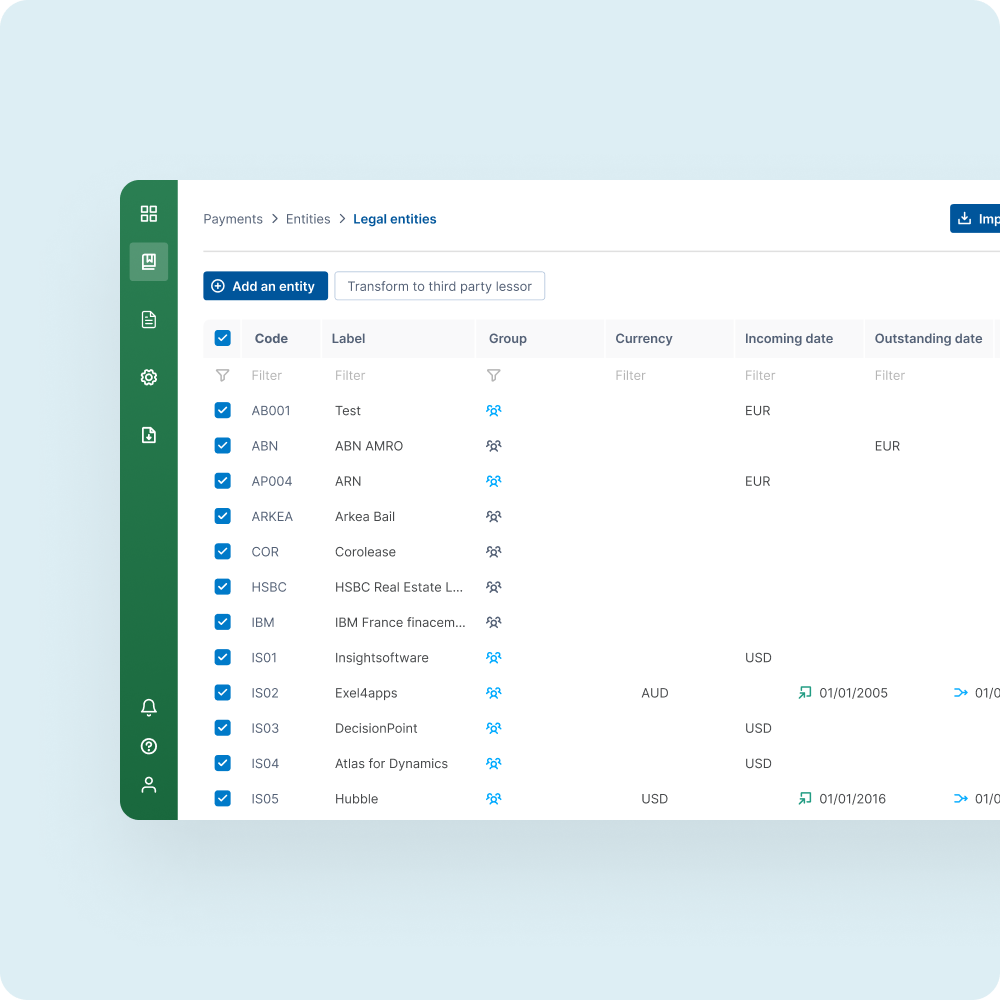Click group icon in Arkea Bail row
Viewport: 1000px width, 1000px height.
[494, 517]
